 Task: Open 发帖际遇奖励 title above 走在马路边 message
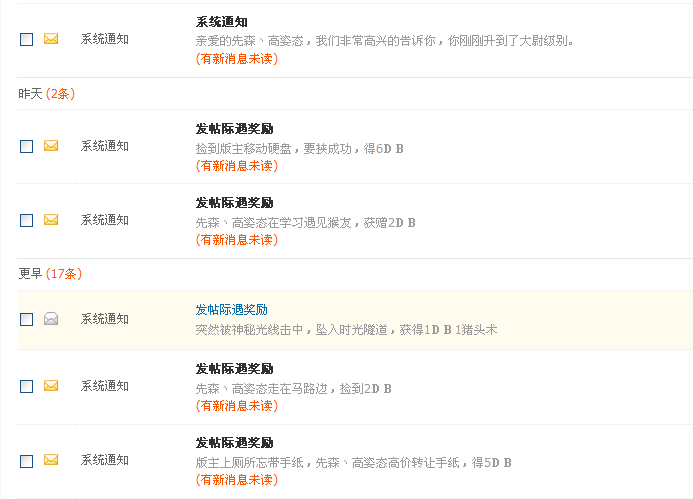coord(234,369)
